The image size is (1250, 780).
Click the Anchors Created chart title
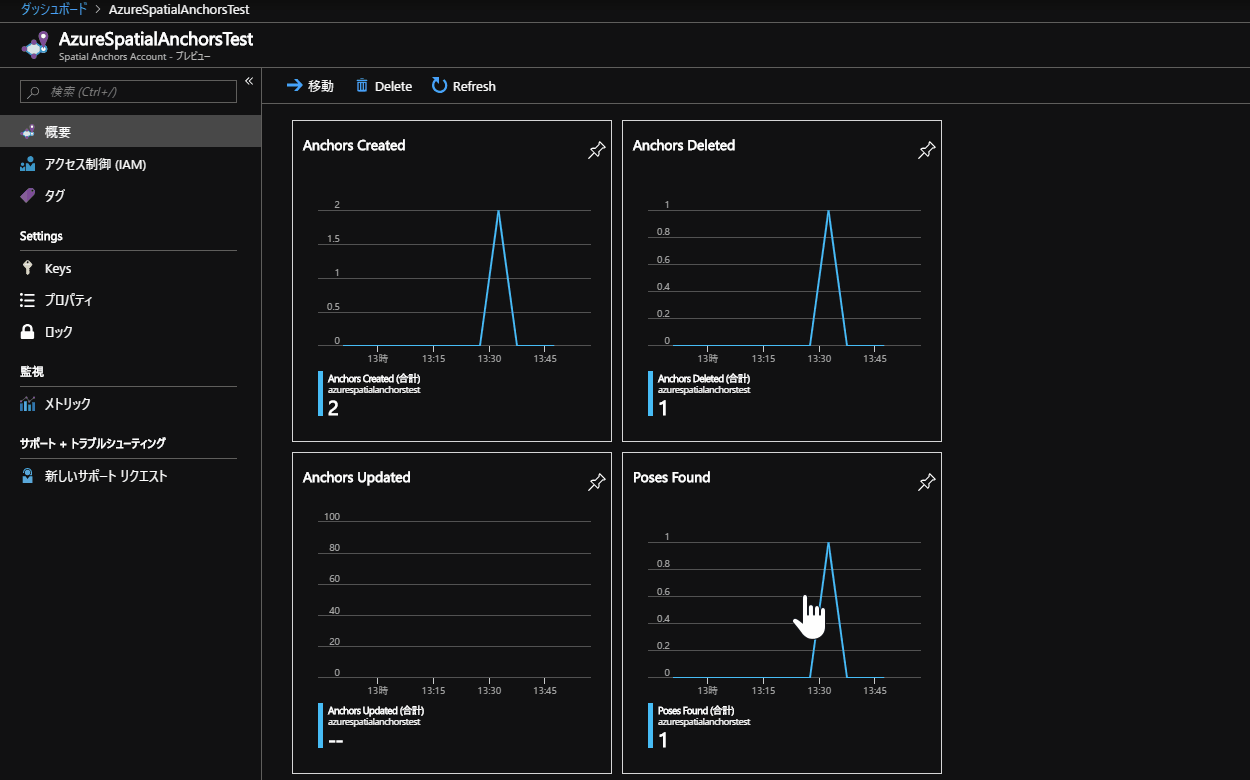[354, 145]
